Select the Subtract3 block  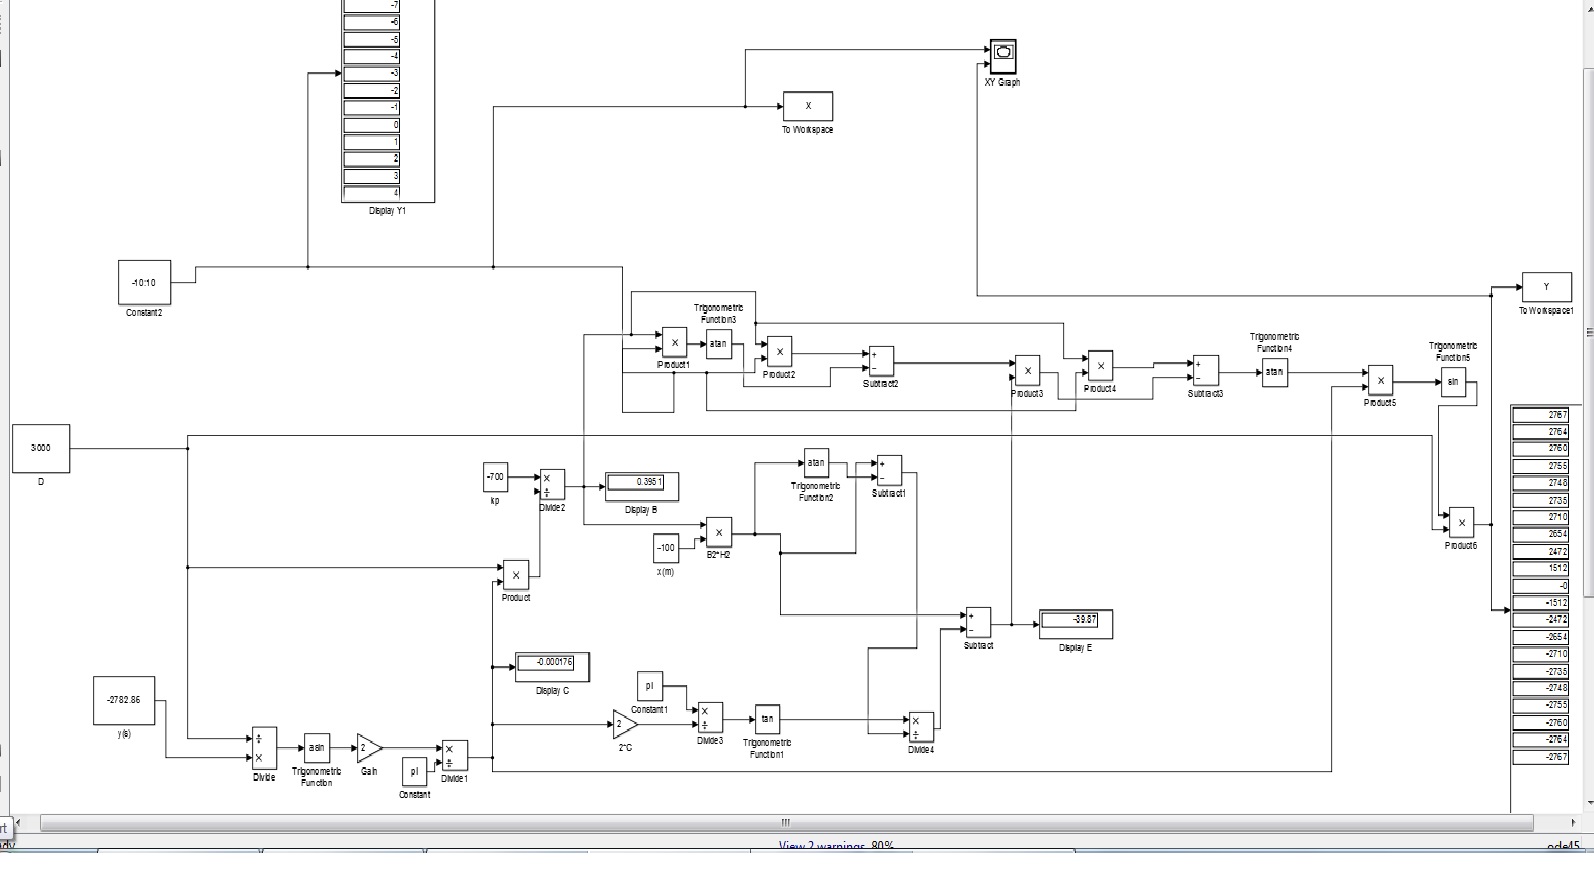click(1205, 371)
